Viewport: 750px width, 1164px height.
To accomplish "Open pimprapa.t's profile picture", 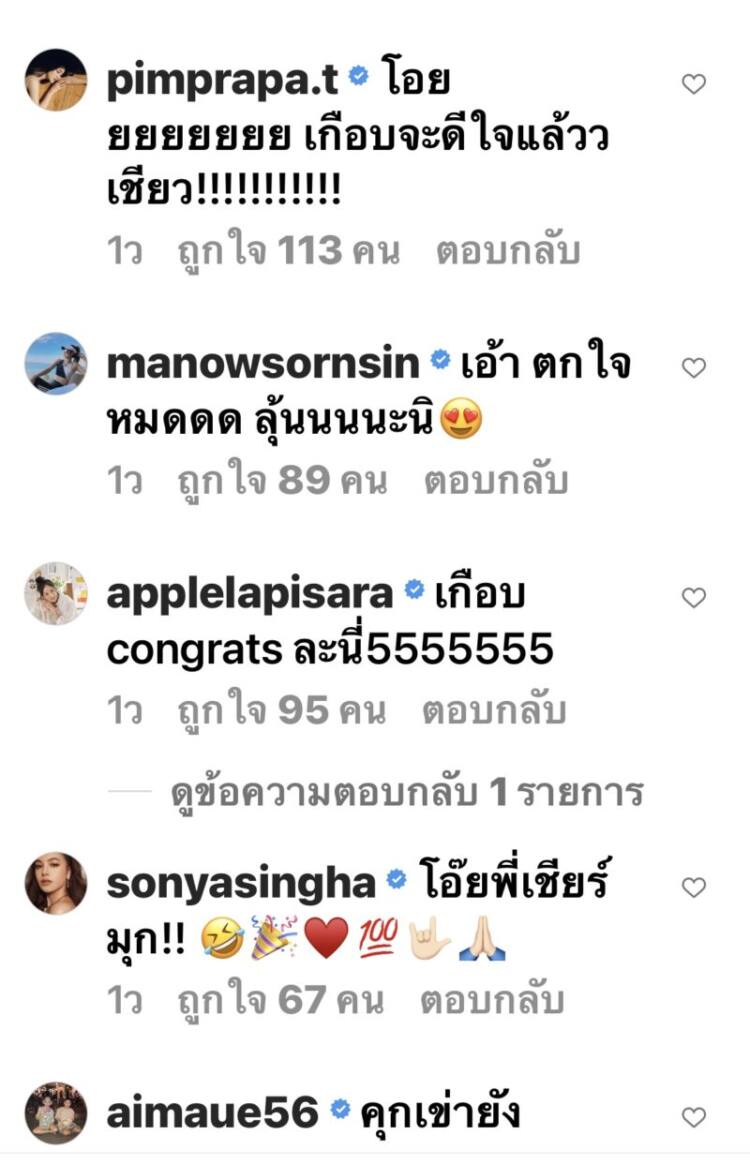I will (x=56, y=80).
